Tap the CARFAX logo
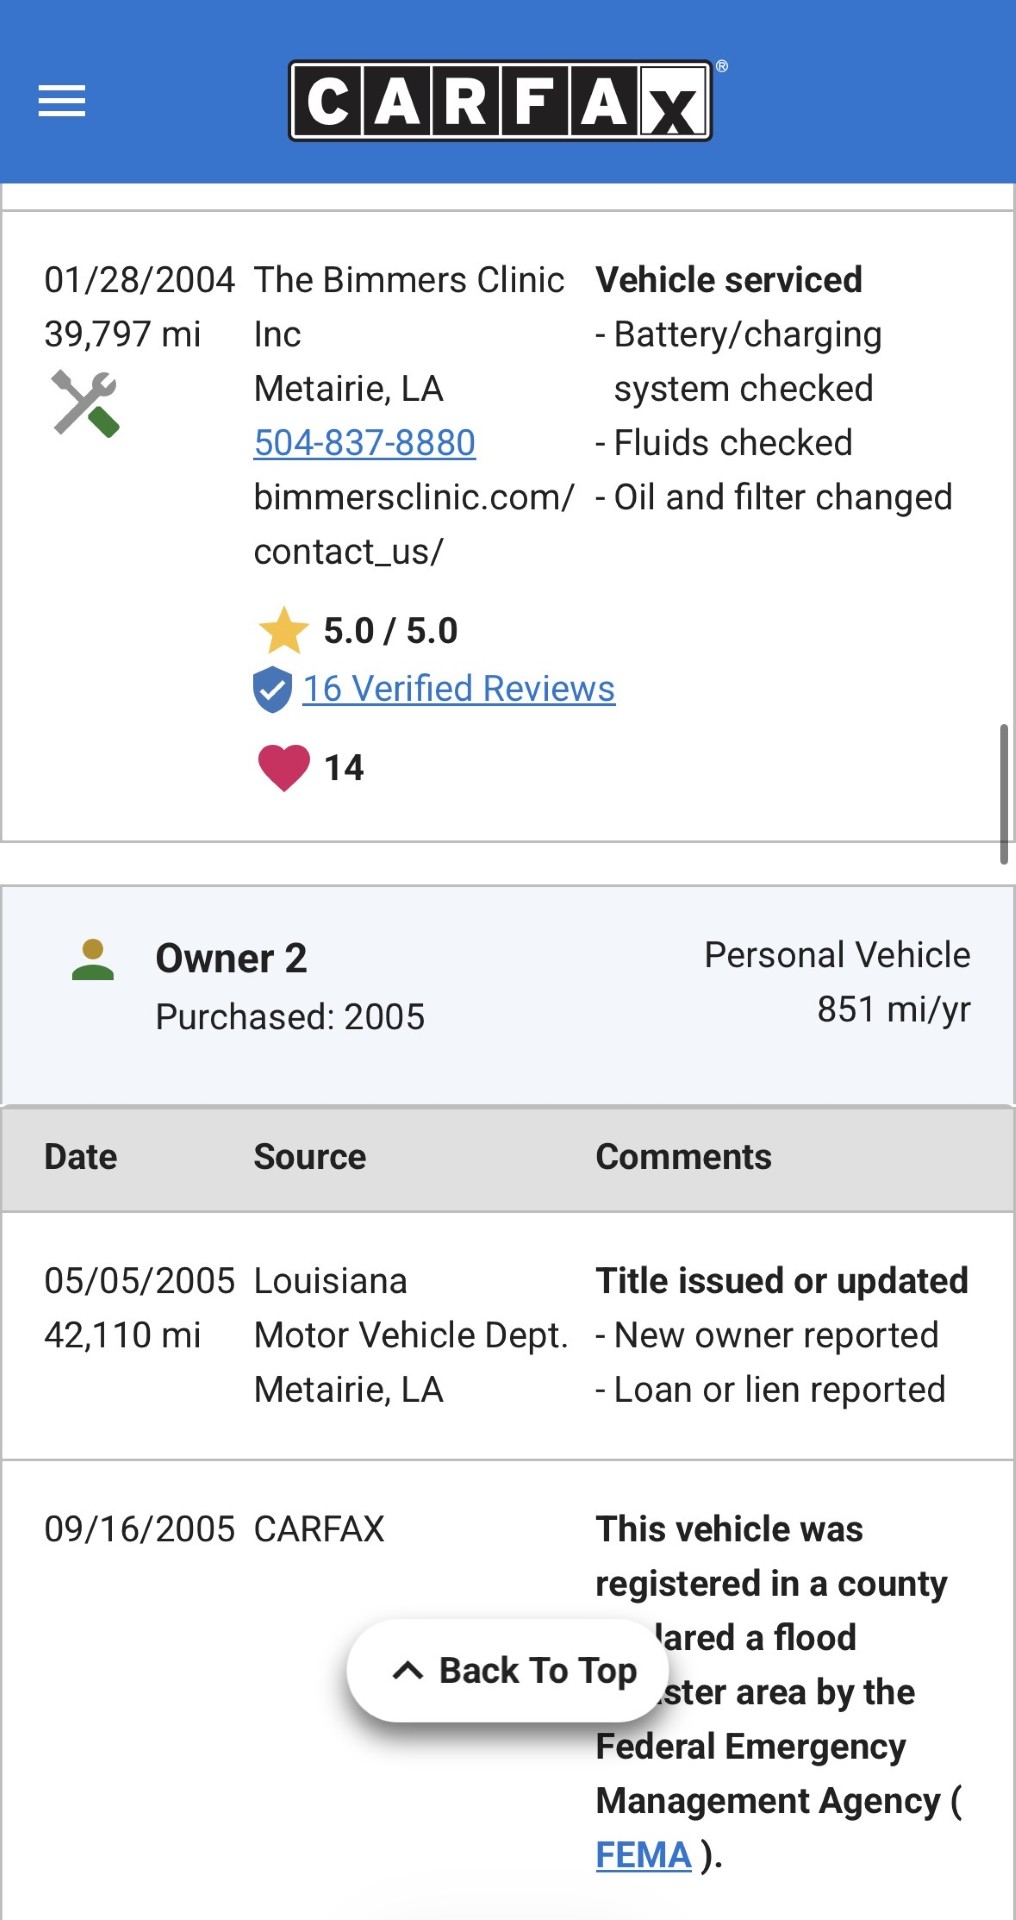This screenshot has height=1920, width=1016. pos(501,101)
